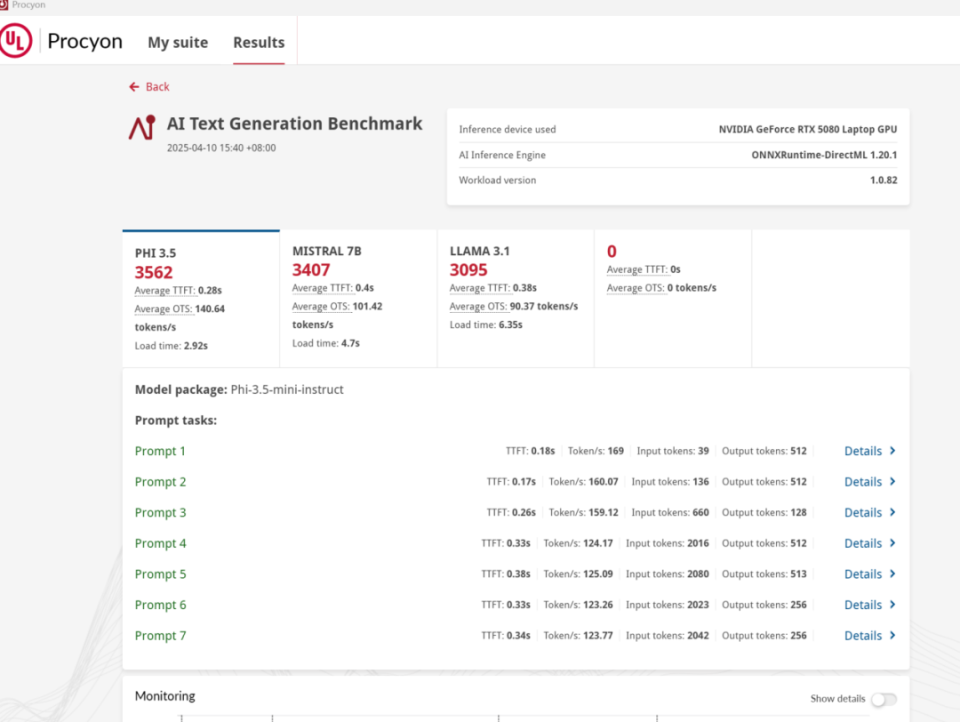The height and width of the screenshot is (722, 960).
Task: Click Load time 2.92s under PHI 3.5
Action: [x=171, y=346]
